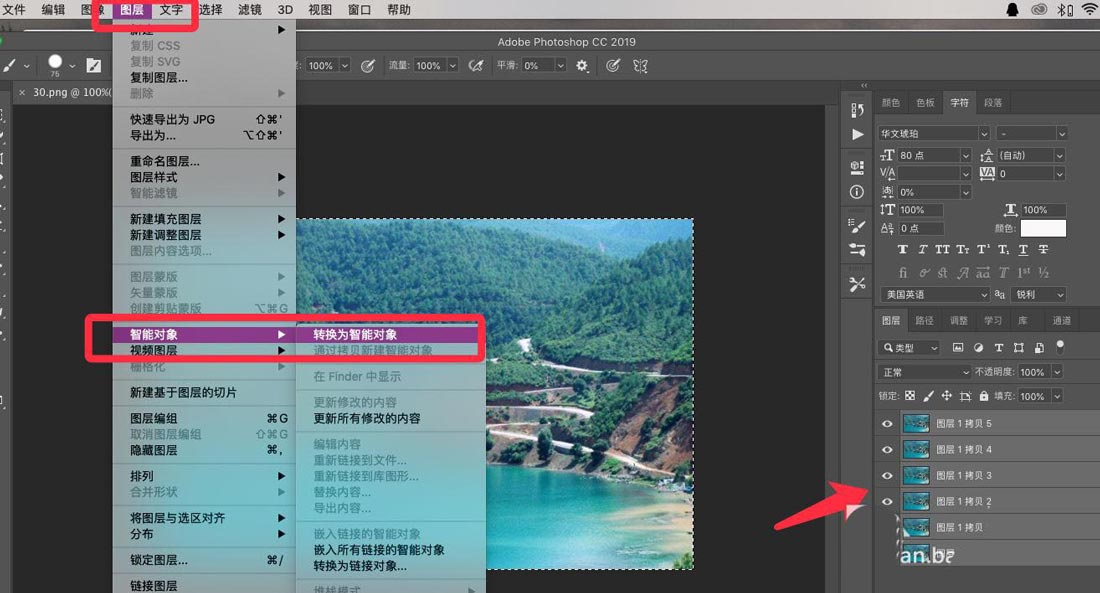
Task: Open the font family dropdown 华文琥珀
Action: pos(930,132)
